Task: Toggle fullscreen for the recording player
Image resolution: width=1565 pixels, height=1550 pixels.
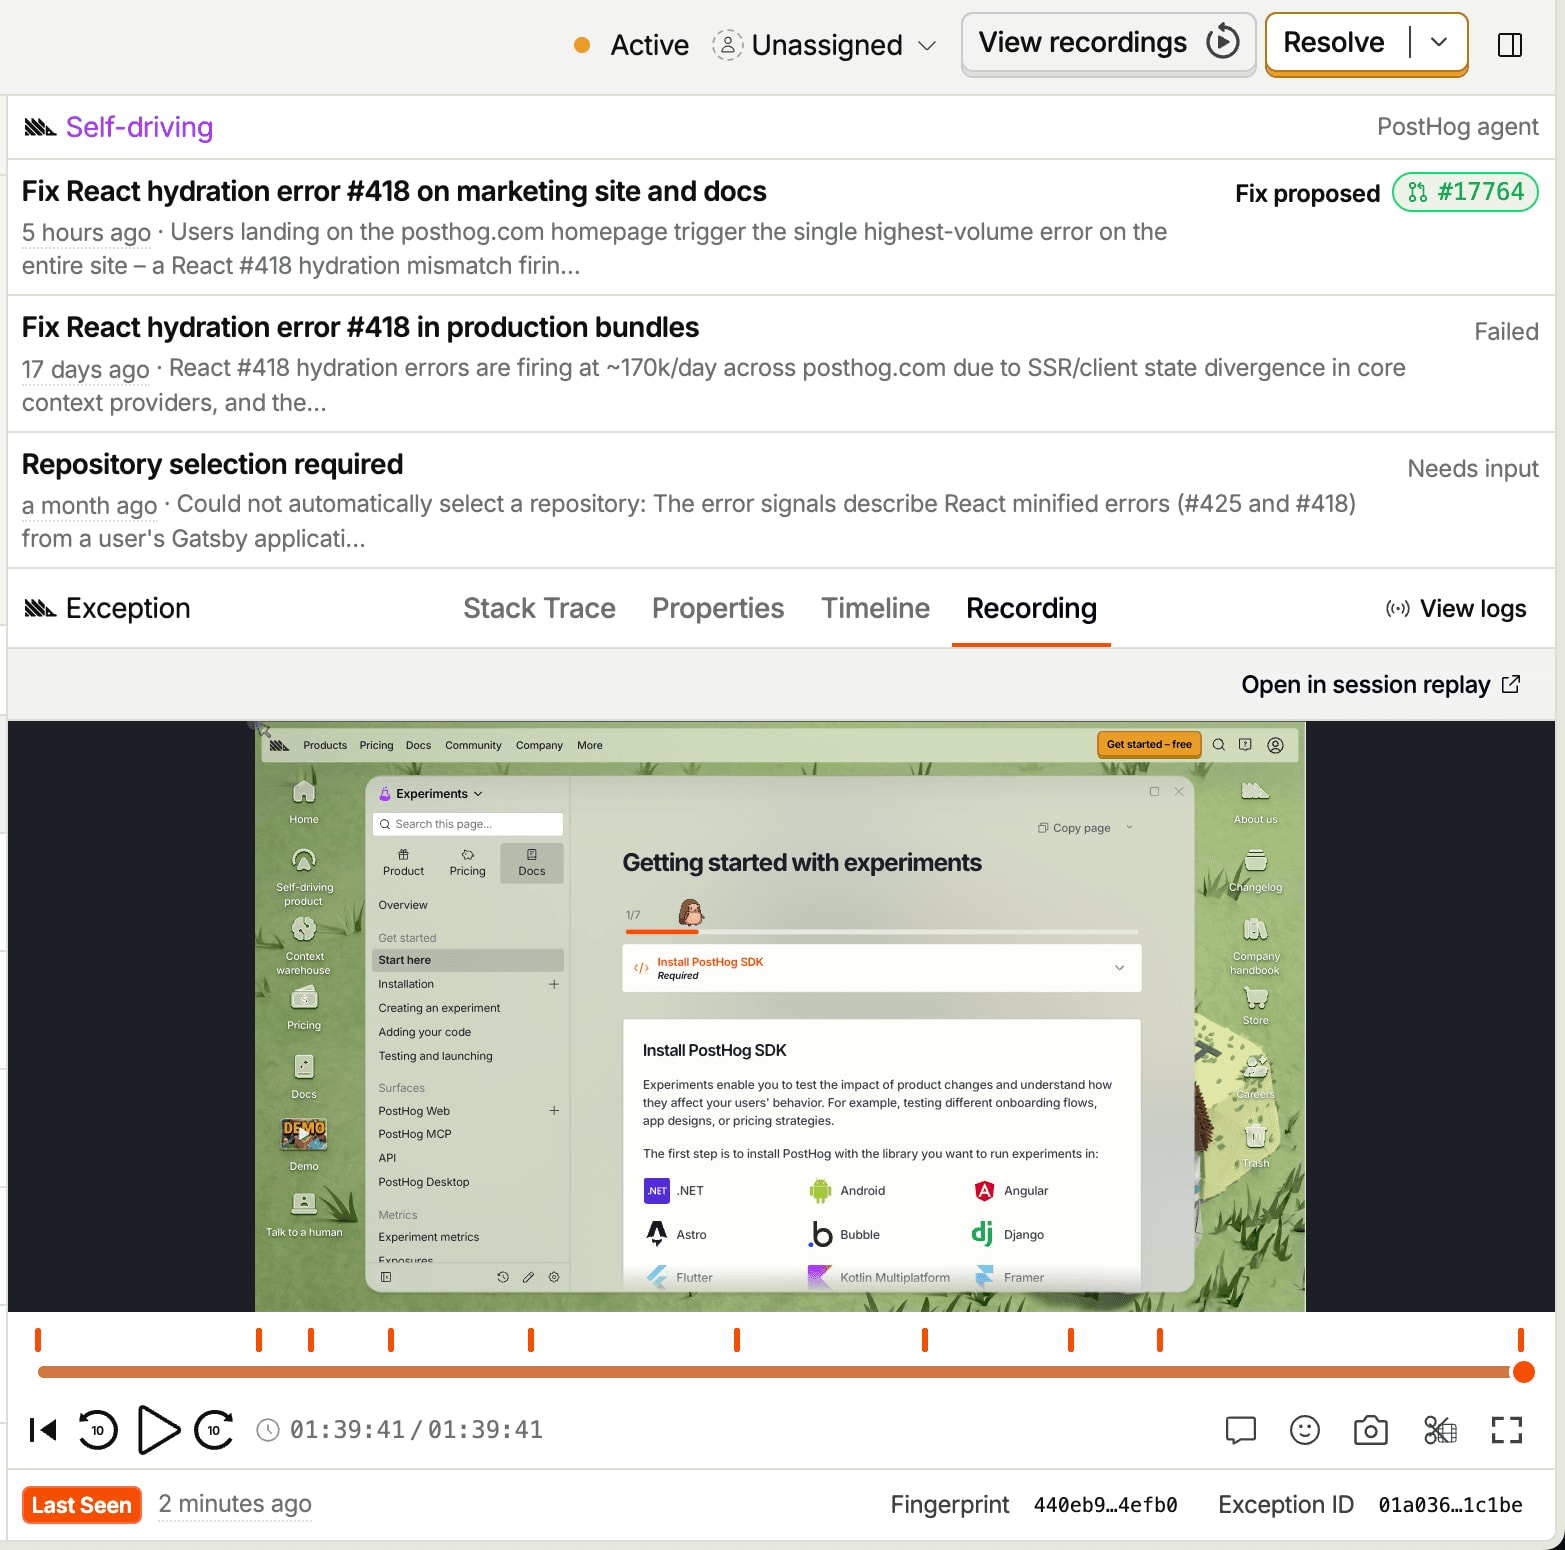Action: 1506,1430
